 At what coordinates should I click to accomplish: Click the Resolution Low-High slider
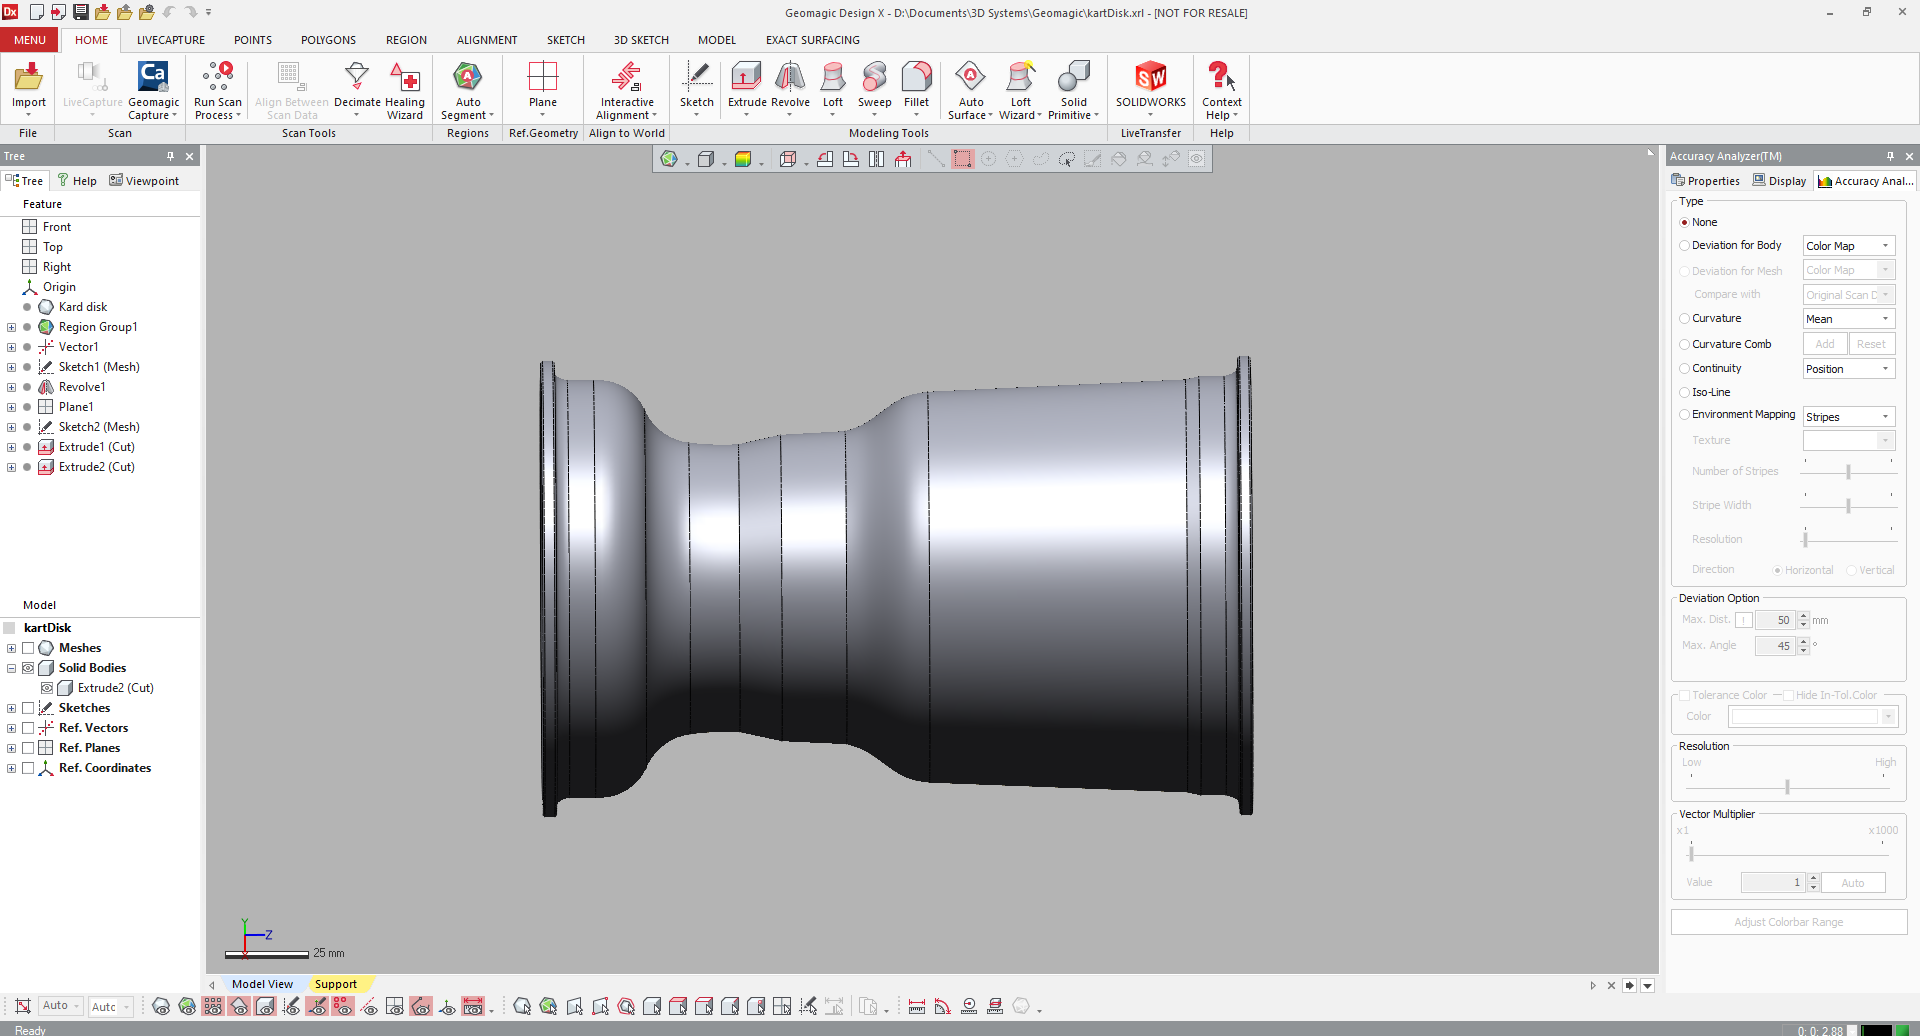tap(1787, 787)
